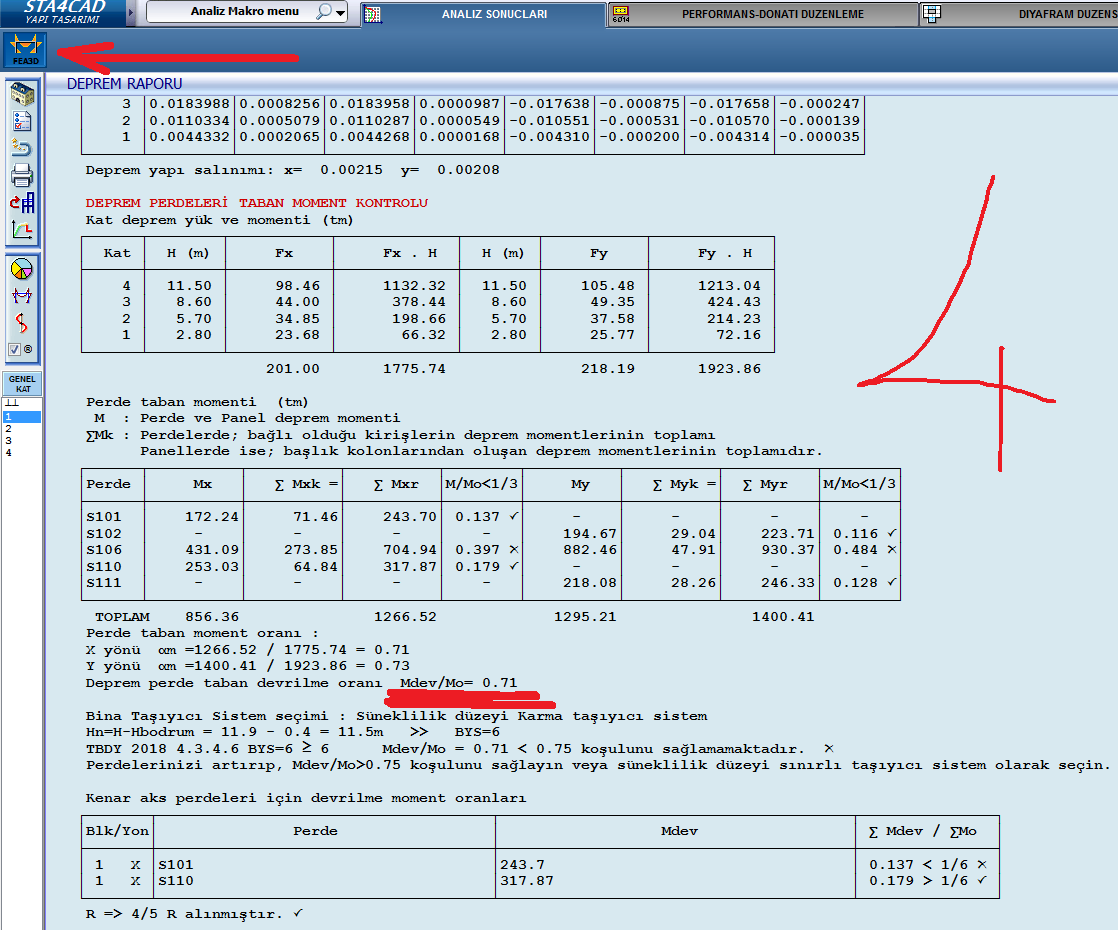Expand the Analiz Makro menu dropdown arrow
The height and width of the screenshot is (930, 1118).
341,13
